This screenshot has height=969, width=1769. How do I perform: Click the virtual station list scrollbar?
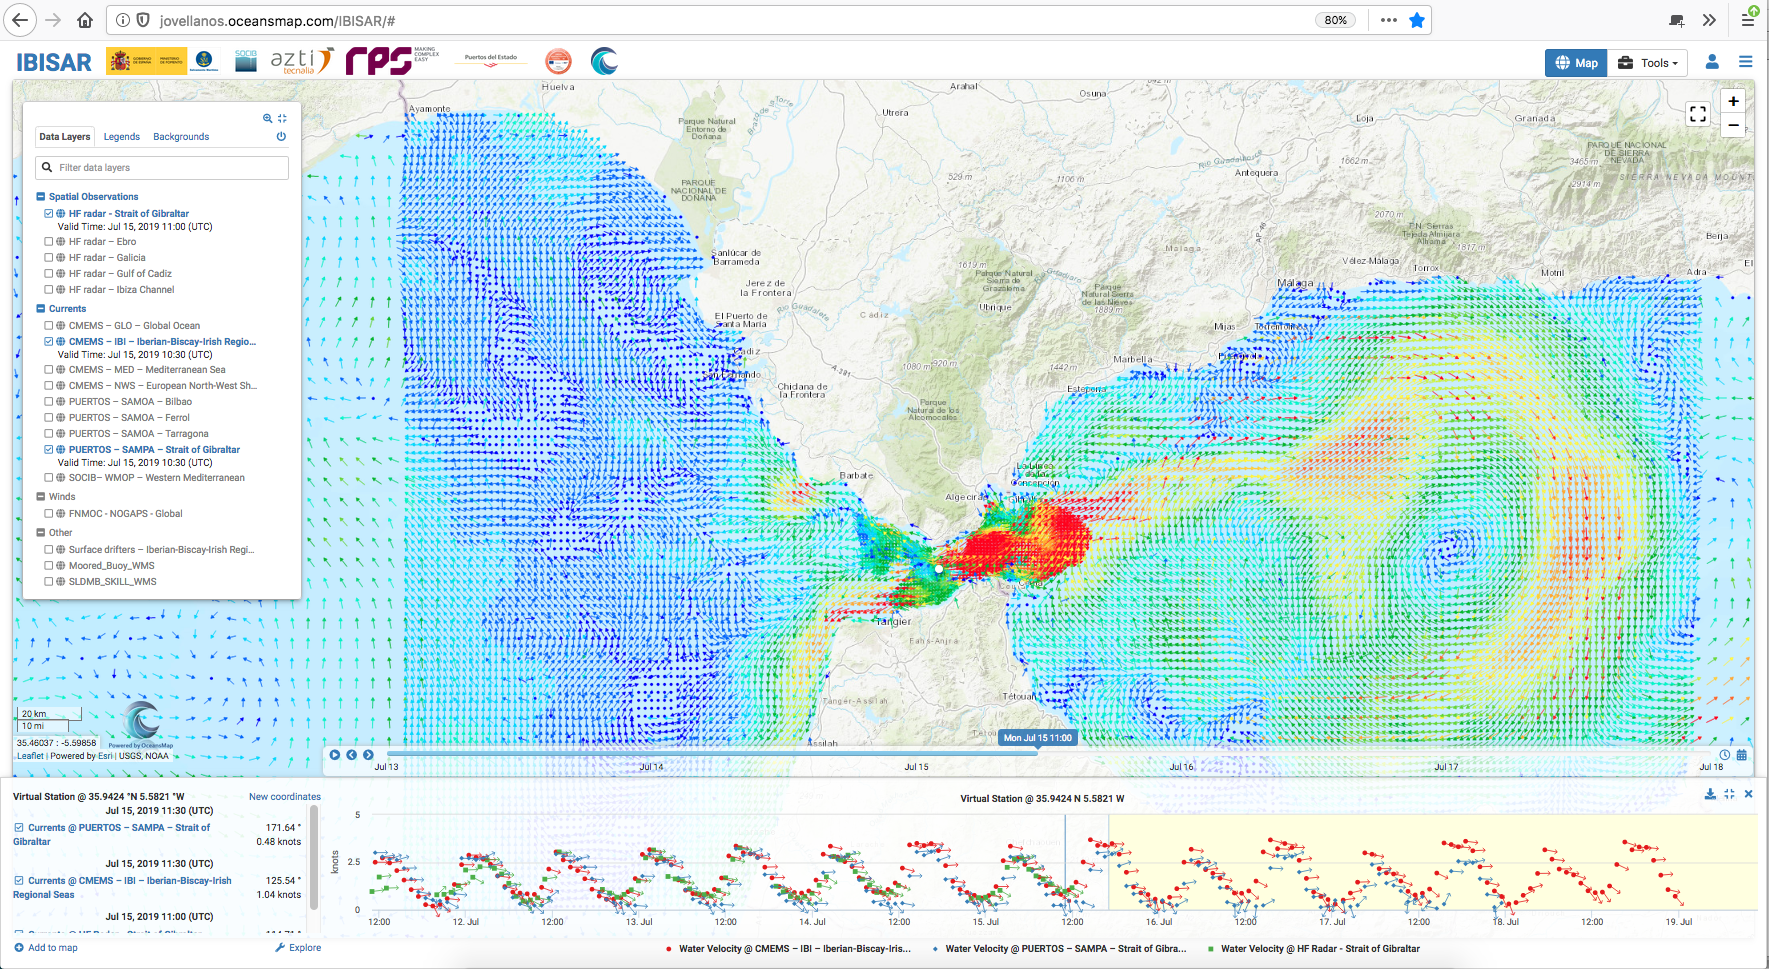coord(314,858)
